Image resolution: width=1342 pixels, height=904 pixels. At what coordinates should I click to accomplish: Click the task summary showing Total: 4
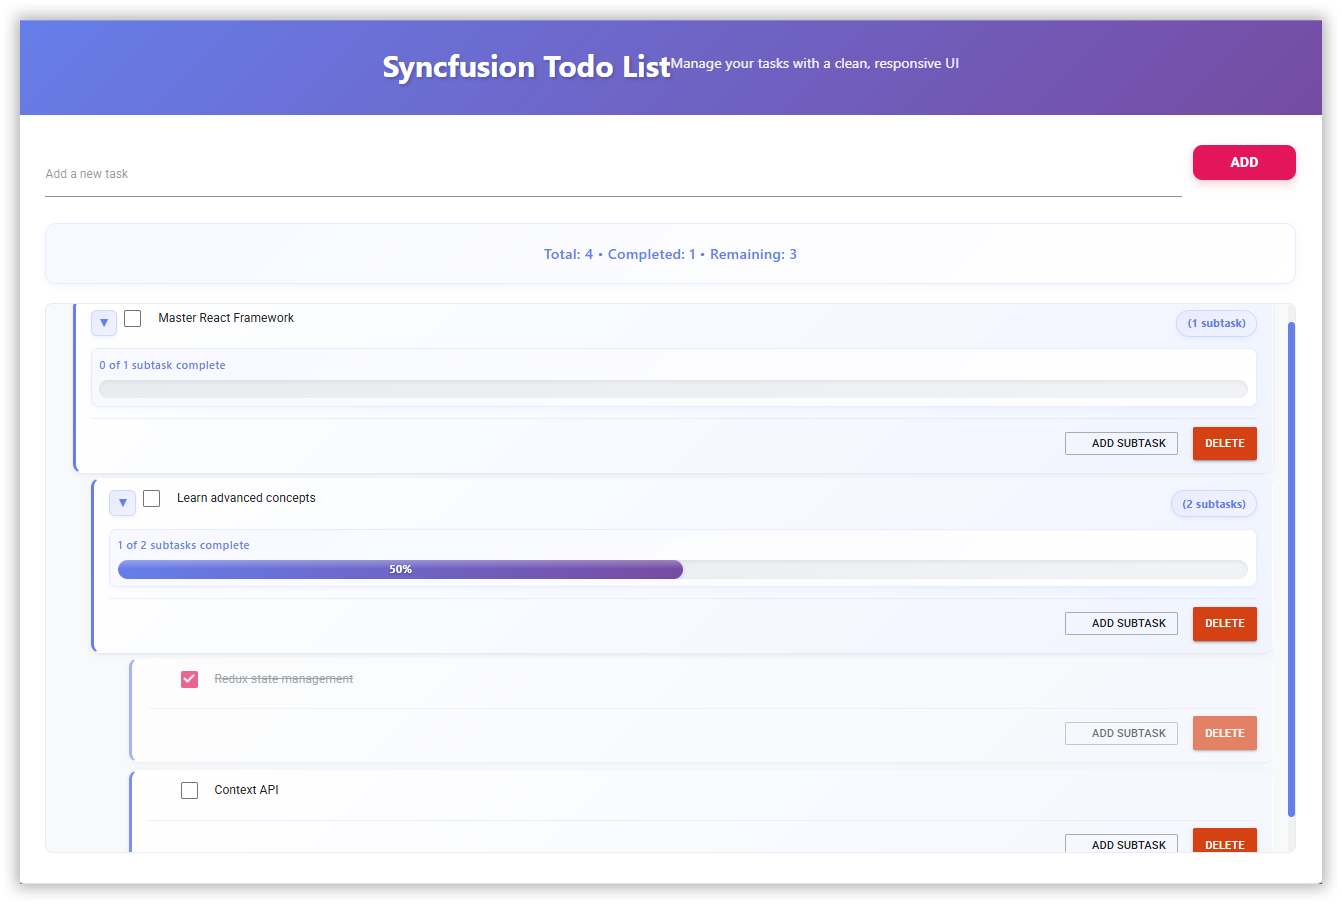pyautogui.click(x=670, y=254)
